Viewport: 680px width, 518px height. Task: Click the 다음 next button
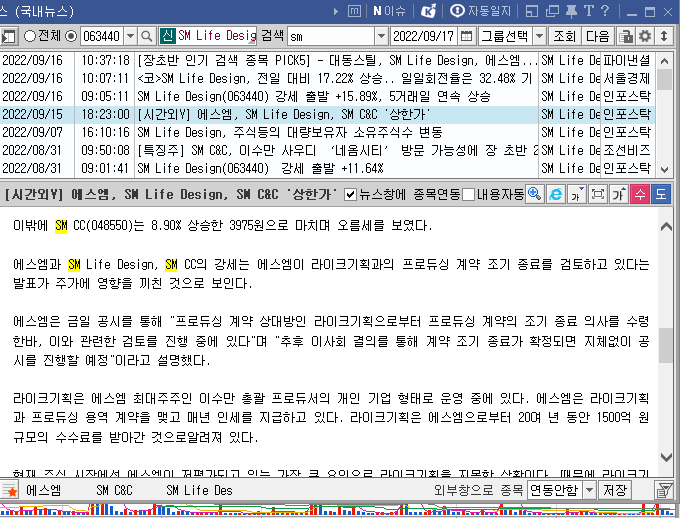(598, 36)
